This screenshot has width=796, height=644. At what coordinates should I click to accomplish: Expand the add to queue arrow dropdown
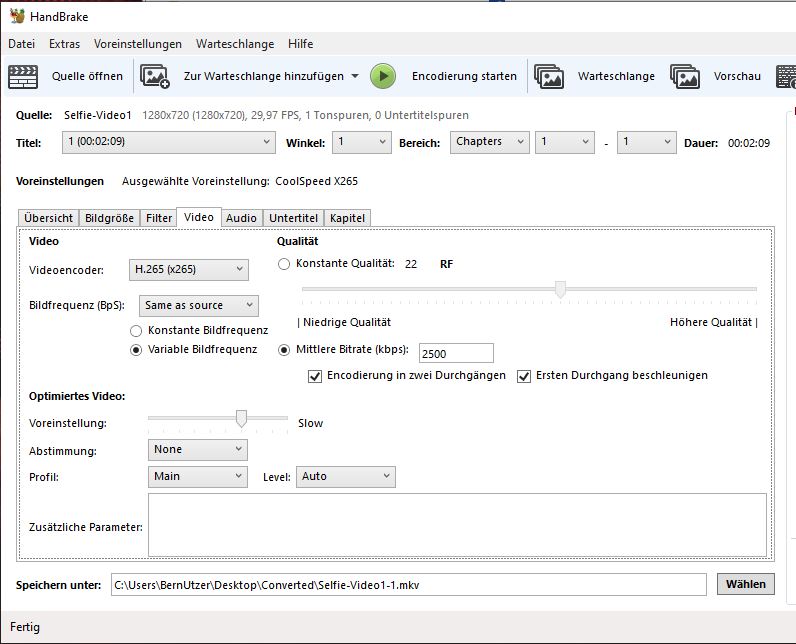tap(355, 76)
